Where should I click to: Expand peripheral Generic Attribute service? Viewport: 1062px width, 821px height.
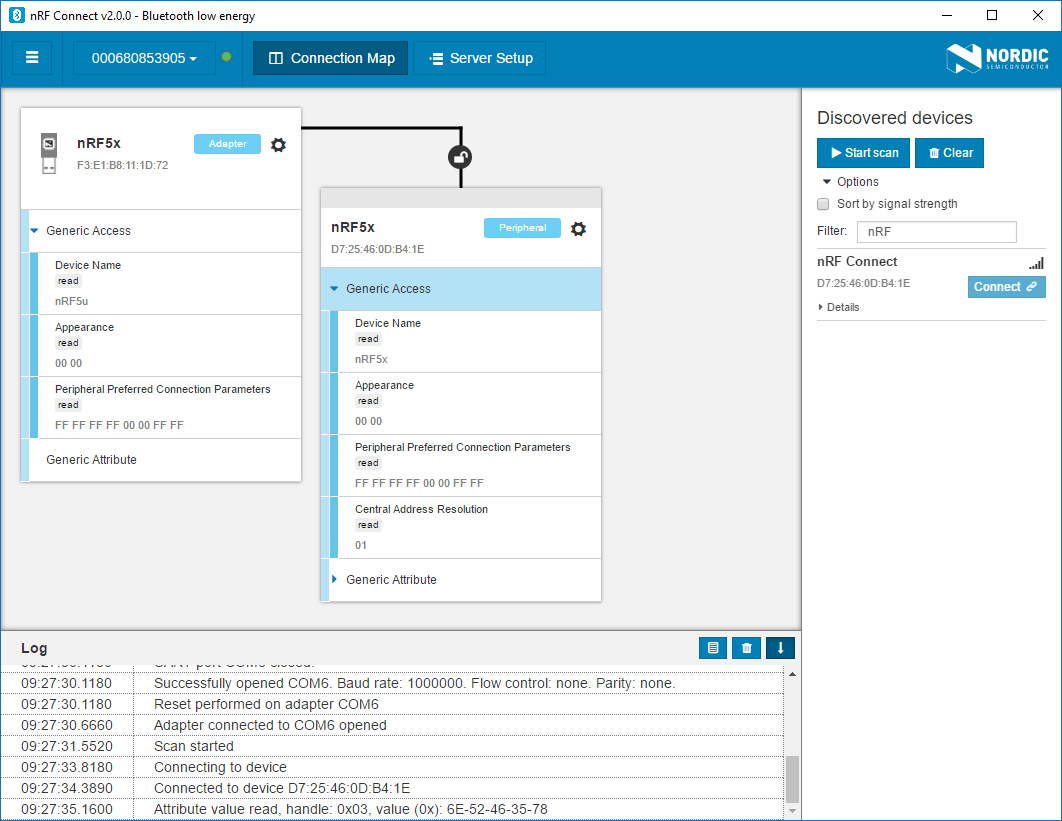click(334, 579)
